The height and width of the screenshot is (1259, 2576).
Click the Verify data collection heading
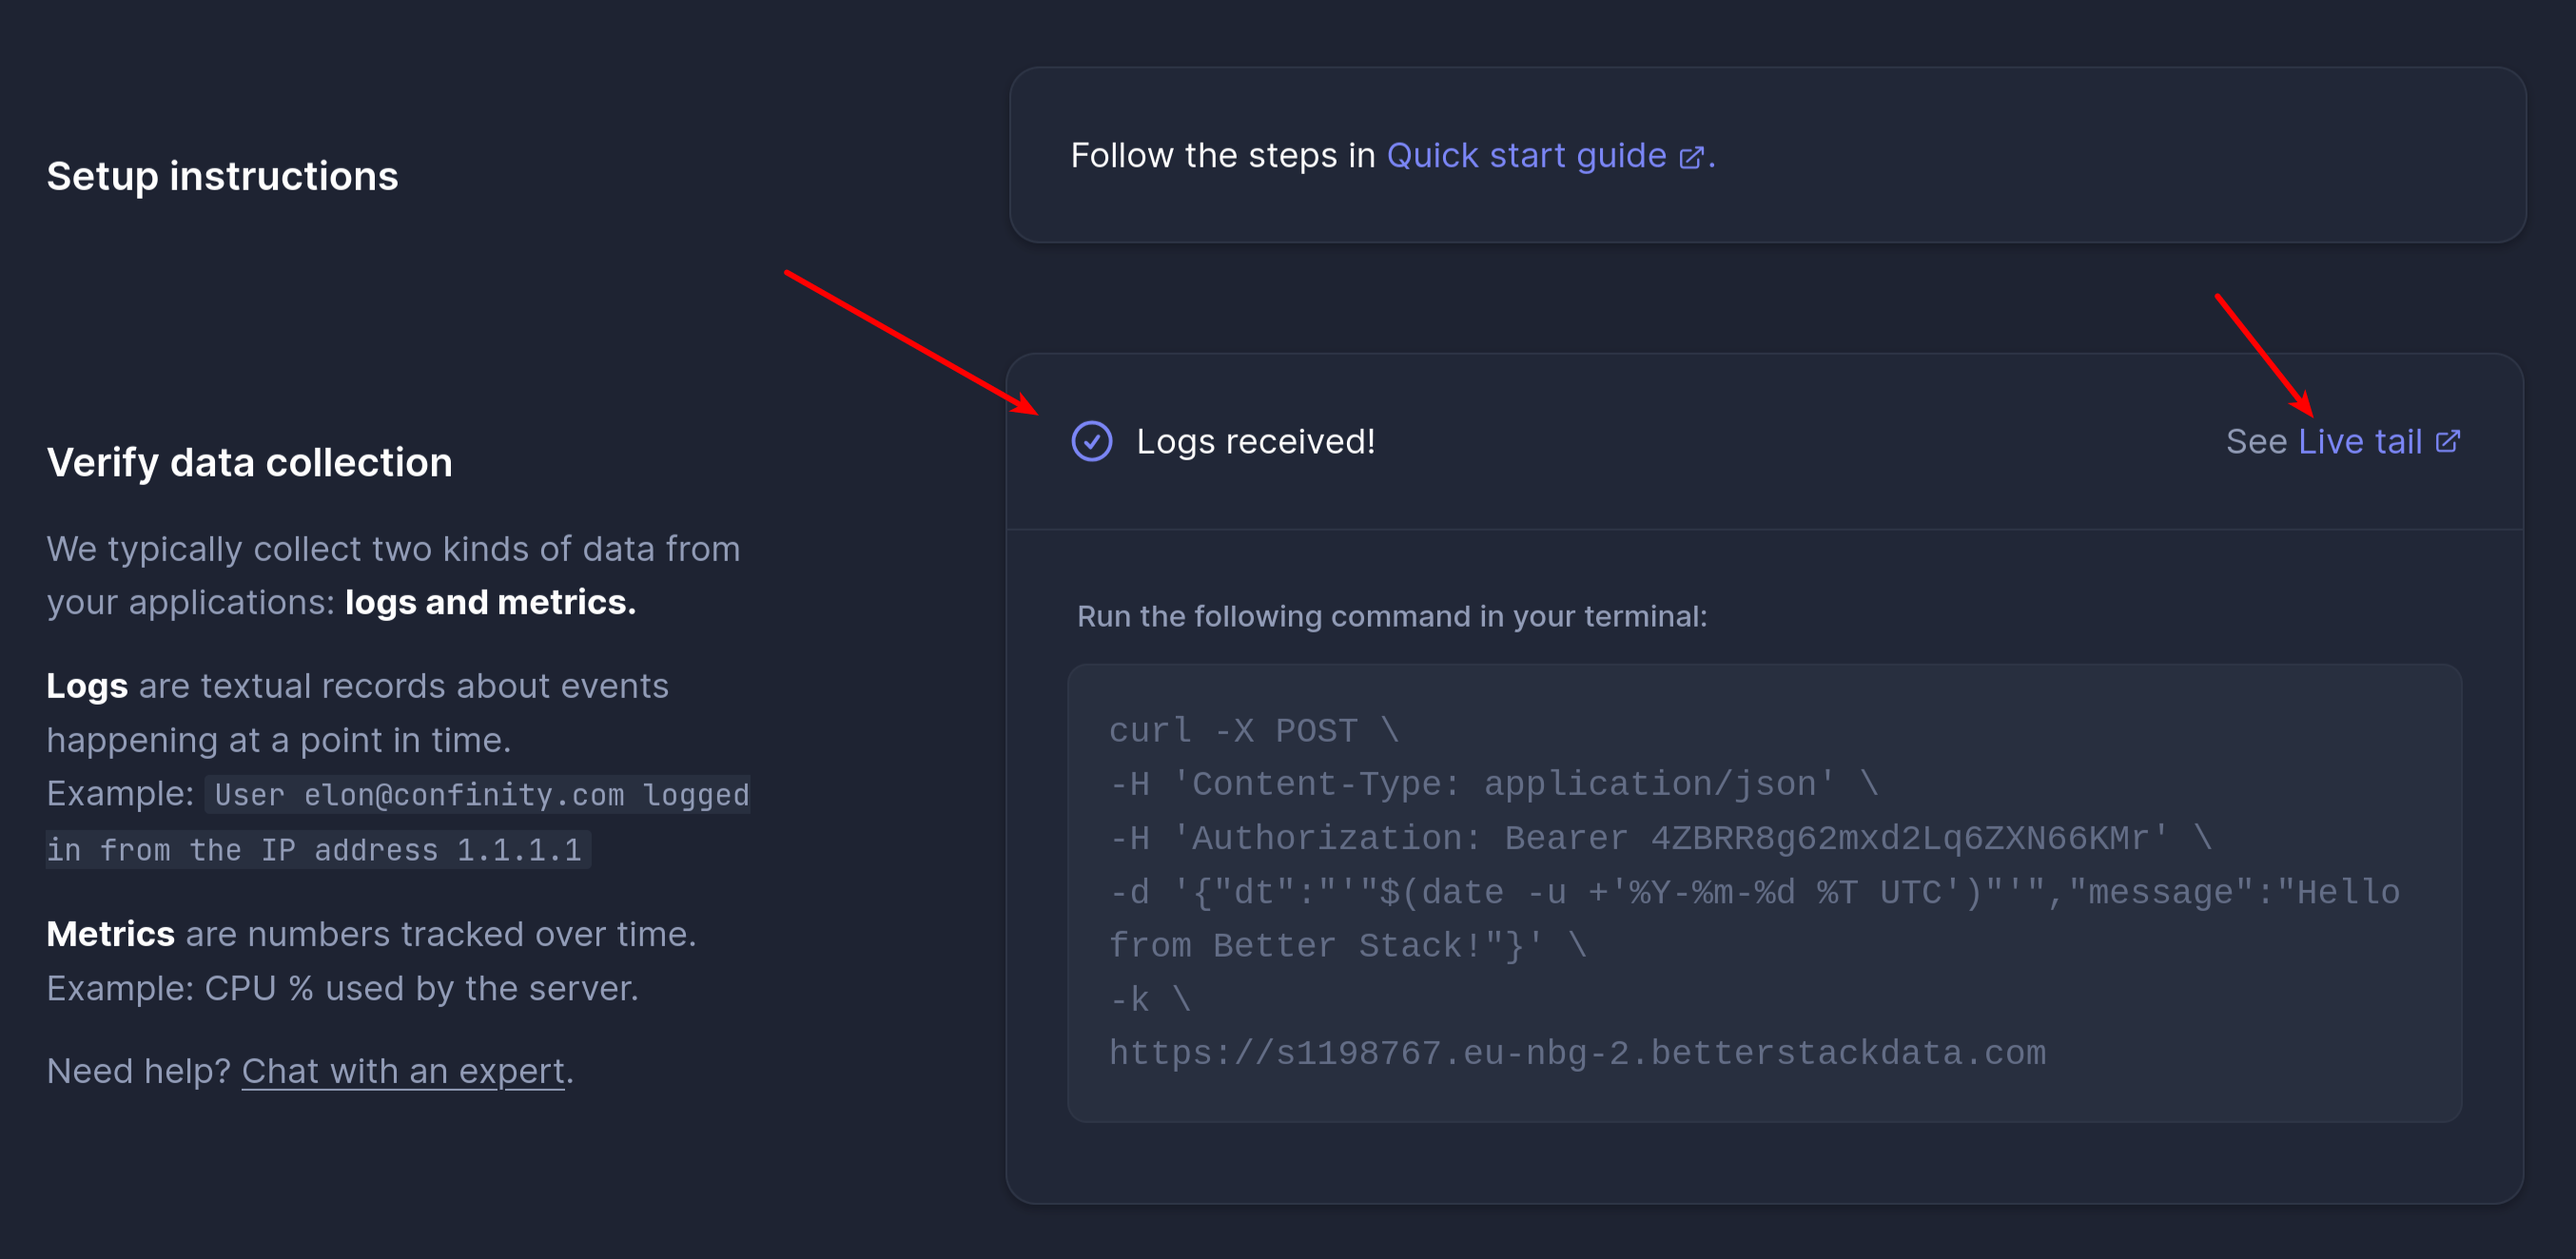(249, 462)
